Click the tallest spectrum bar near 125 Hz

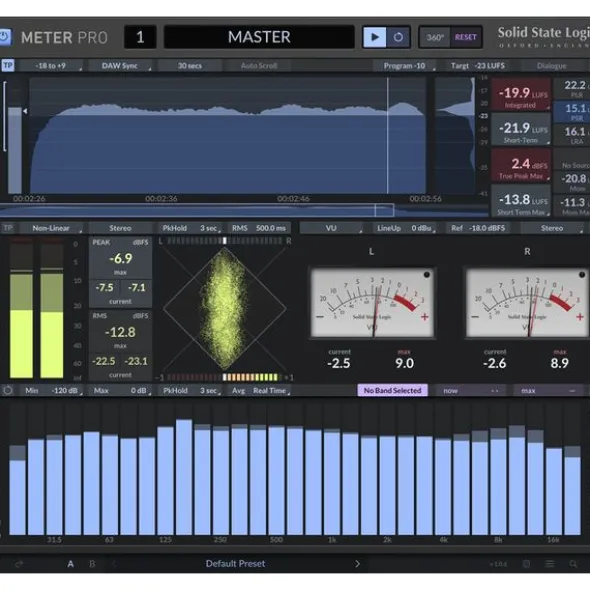[x=184, y=477]
